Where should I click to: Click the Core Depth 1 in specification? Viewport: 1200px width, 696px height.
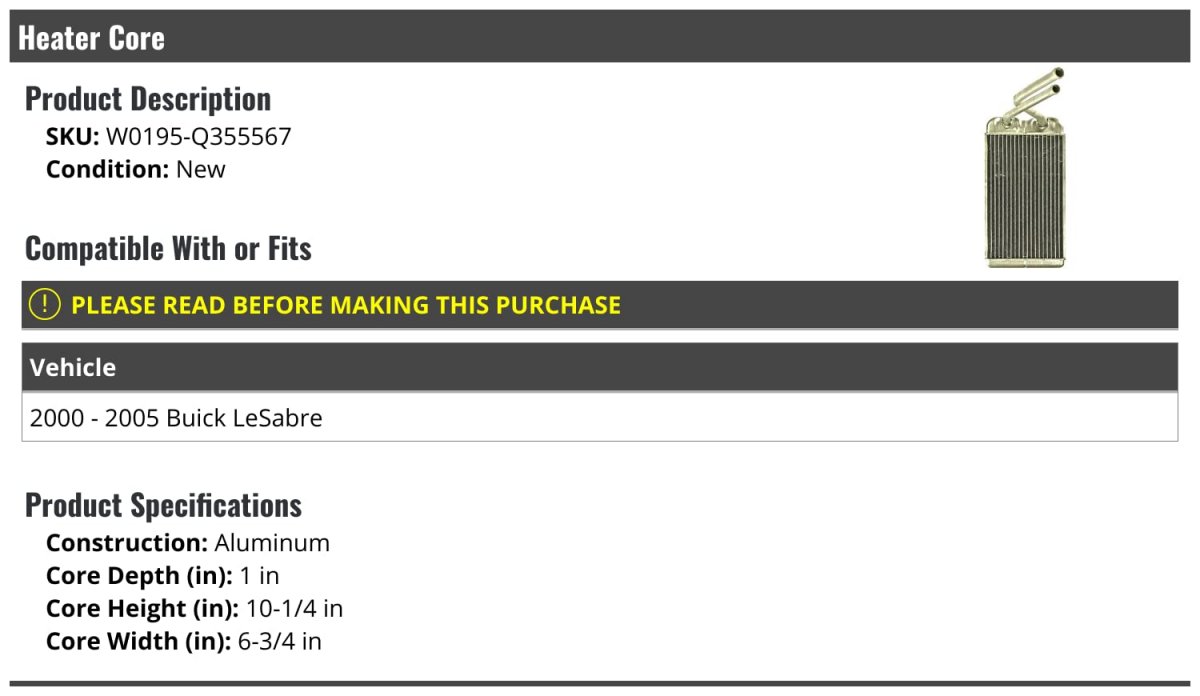(163, 576)
